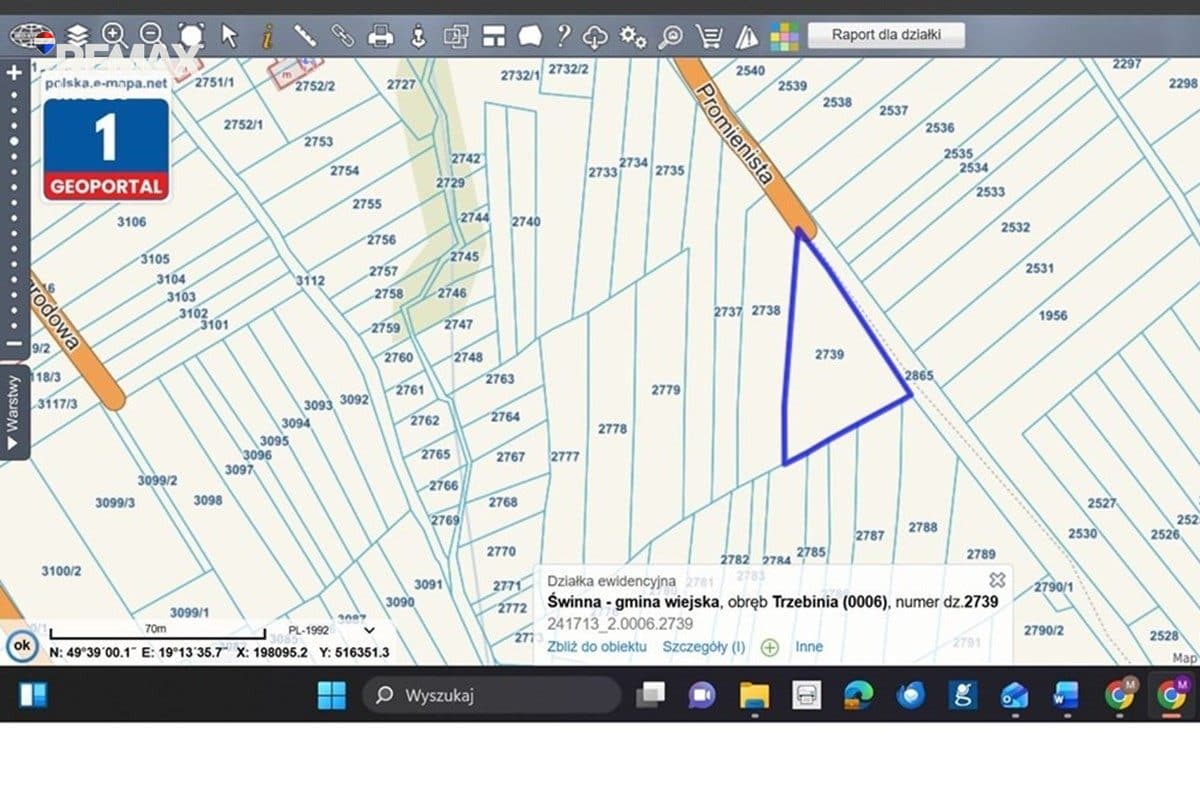This screenshot has height=800, width=1200.
Task: Select the object information 'i' tool
Action: tap(266, 36)
